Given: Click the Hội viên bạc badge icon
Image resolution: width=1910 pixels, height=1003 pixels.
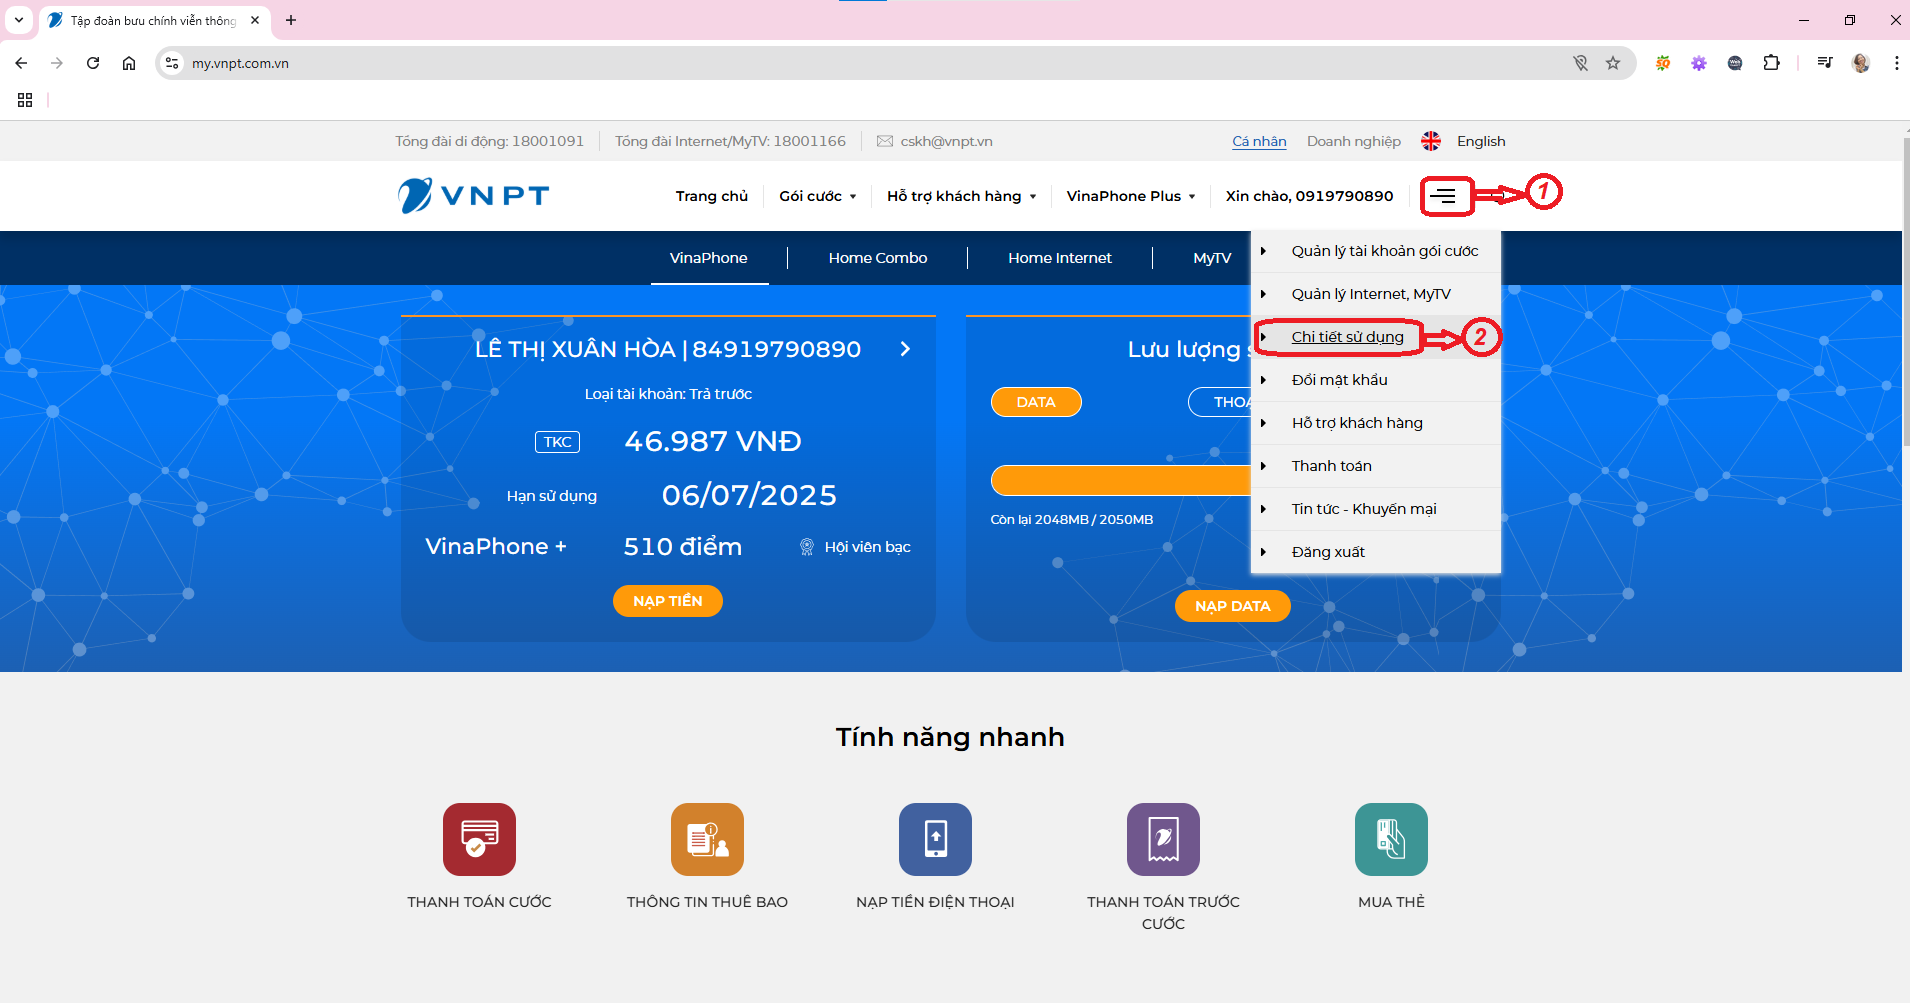Looking at the screenshot, I should [807, 547].
